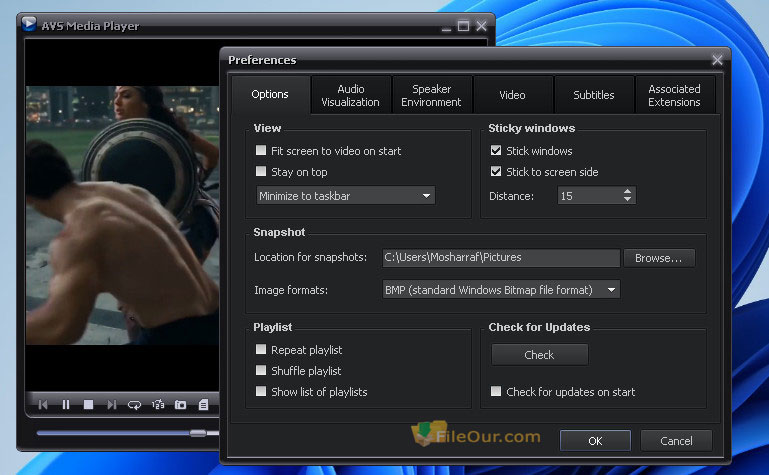Click the Sticky windows group heading

[x=532, y=128]
